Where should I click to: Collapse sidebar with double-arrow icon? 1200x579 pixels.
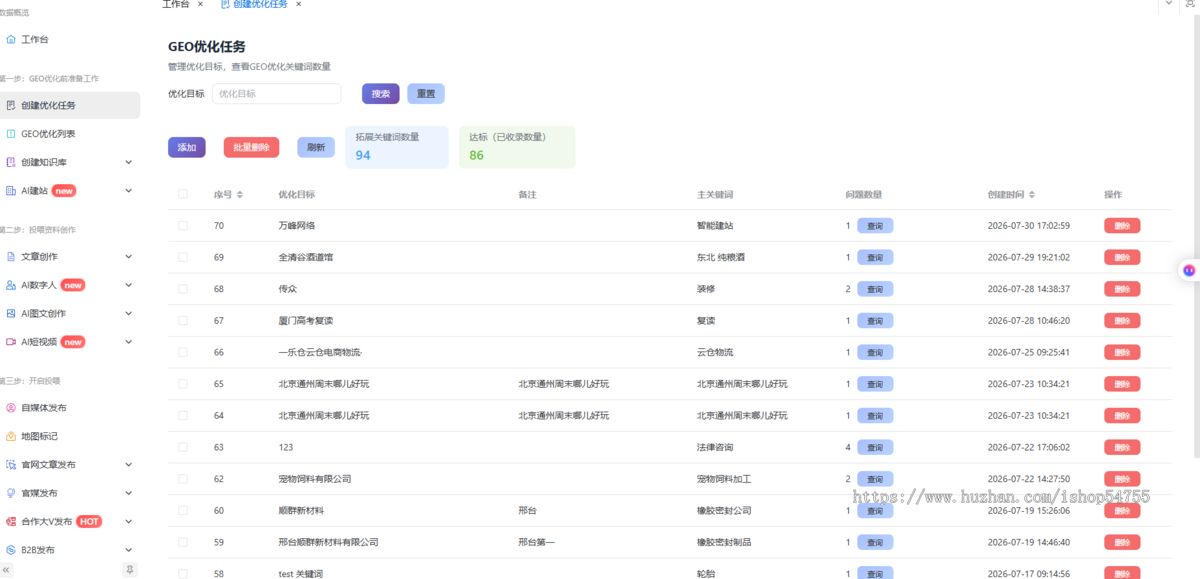pyautogui.click(x=7, y=570)
